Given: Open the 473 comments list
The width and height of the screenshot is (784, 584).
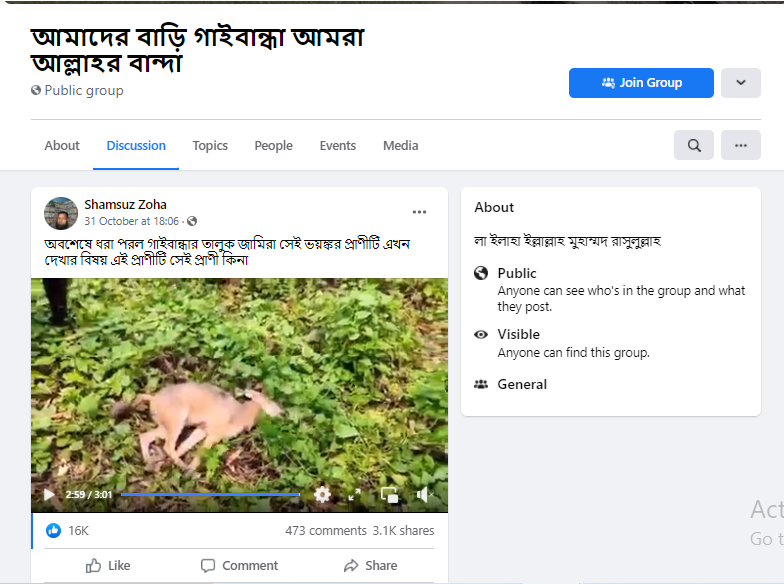Looking at the screenshot, I should [326, 530].
